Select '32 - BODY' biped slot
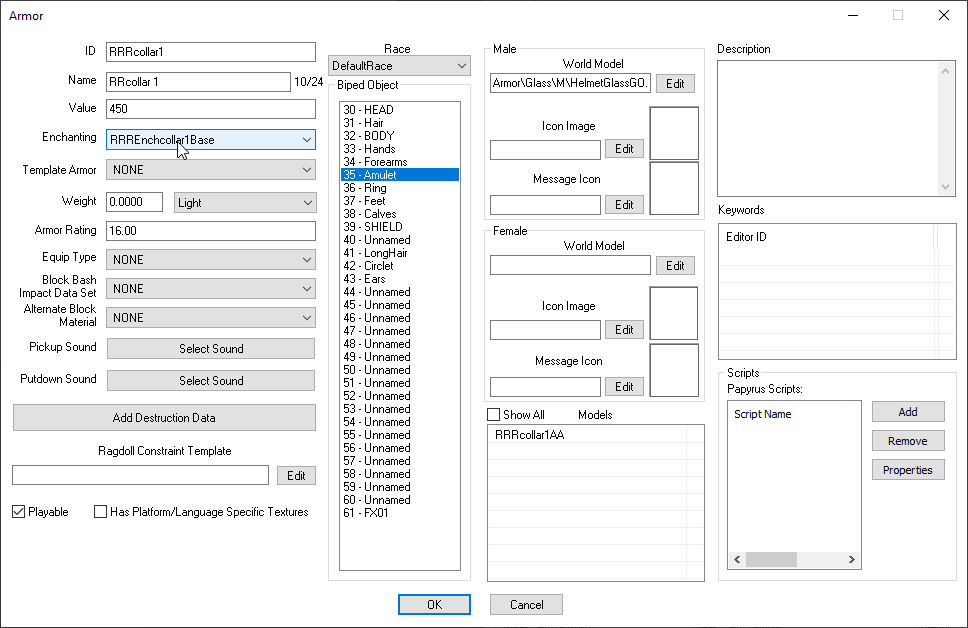968x628 pixels. pyautogui.click(x=399, y=136)
